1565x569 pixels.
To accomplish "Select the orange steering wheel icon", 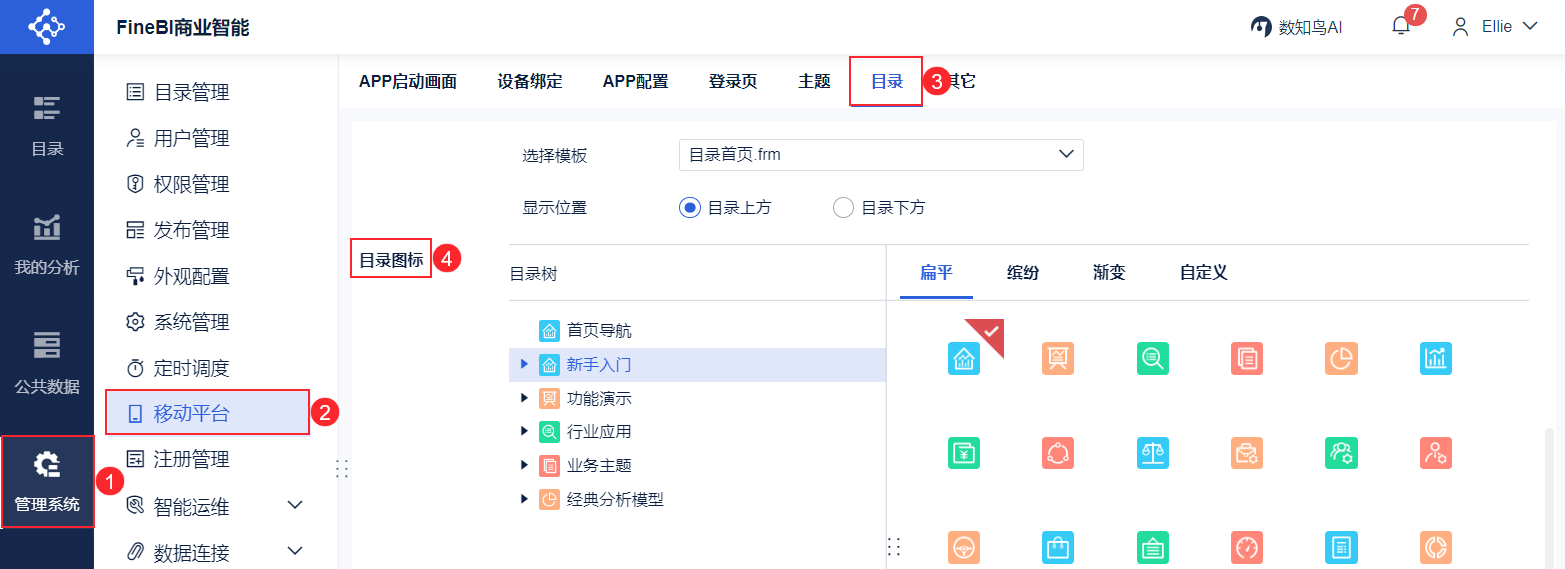I will [963, 547].
